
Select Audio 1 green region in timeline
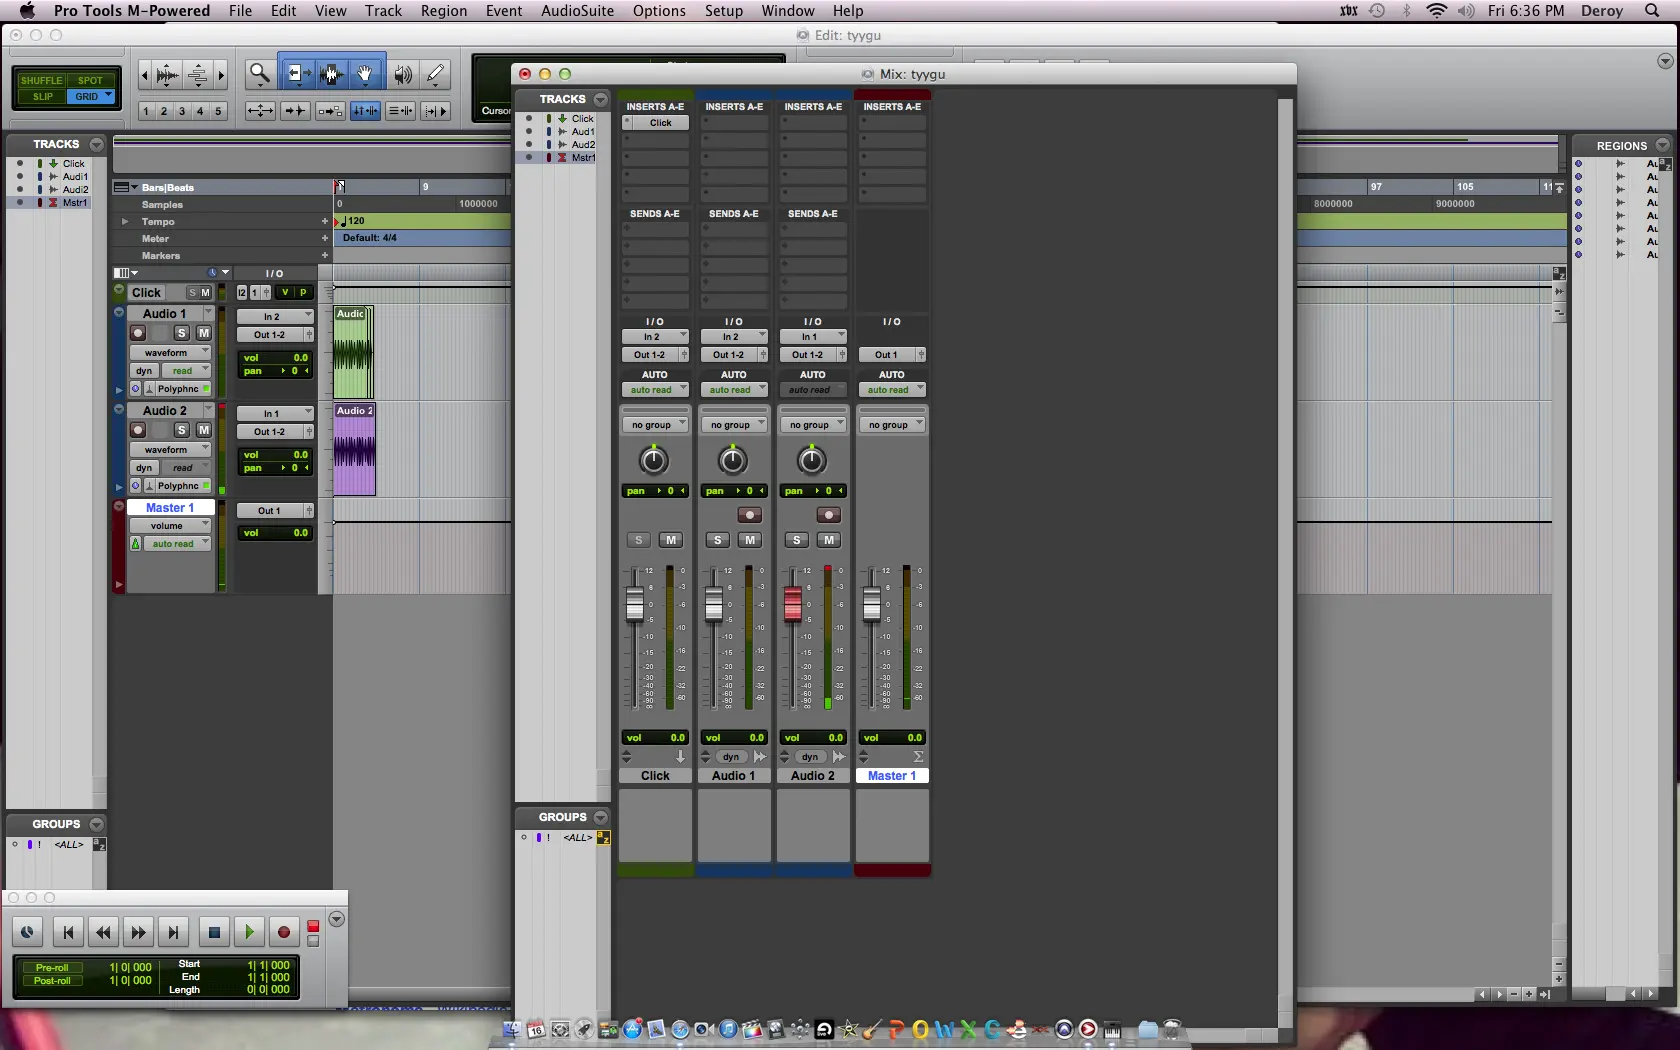click(354, 353)
